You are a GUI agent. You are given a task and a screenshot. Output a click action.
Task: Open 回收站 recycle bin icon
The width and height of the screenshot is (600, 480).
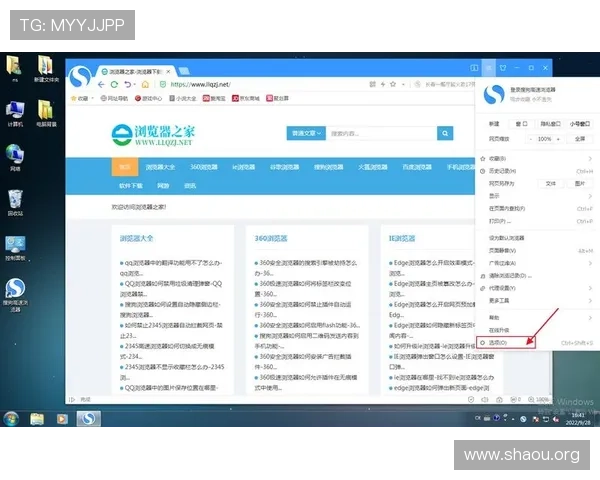tap(15, 202)
